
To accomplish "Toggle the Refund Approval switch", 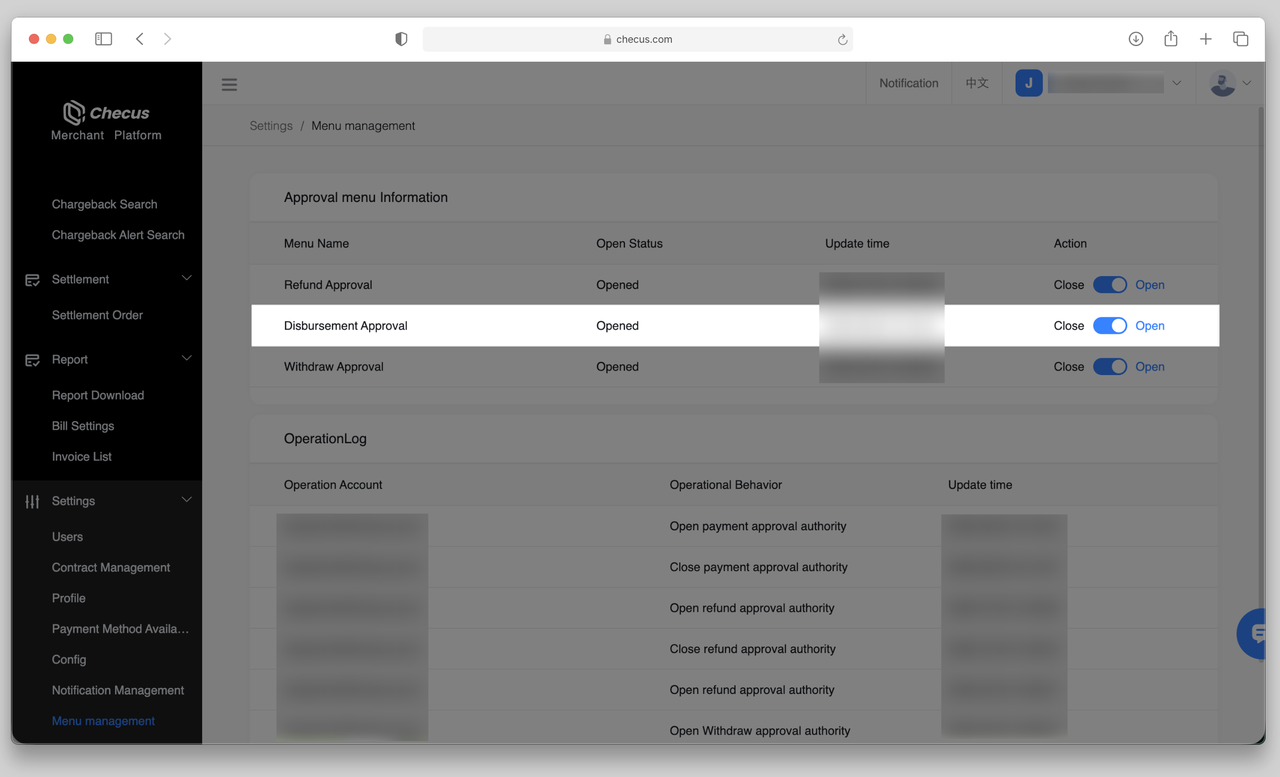I will pyautogui.click(x=1110, y=285).
